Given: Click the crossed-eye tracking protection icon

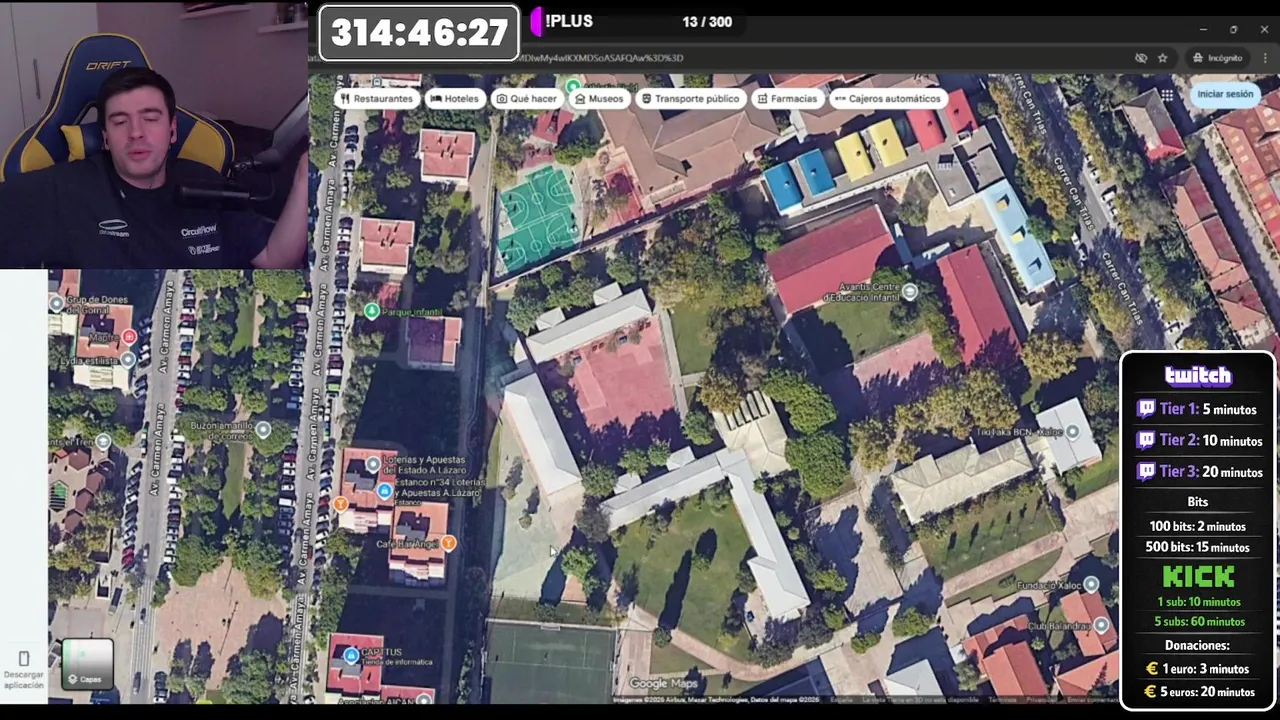Looking at the screenshot, I should [x=1141, y=58].
